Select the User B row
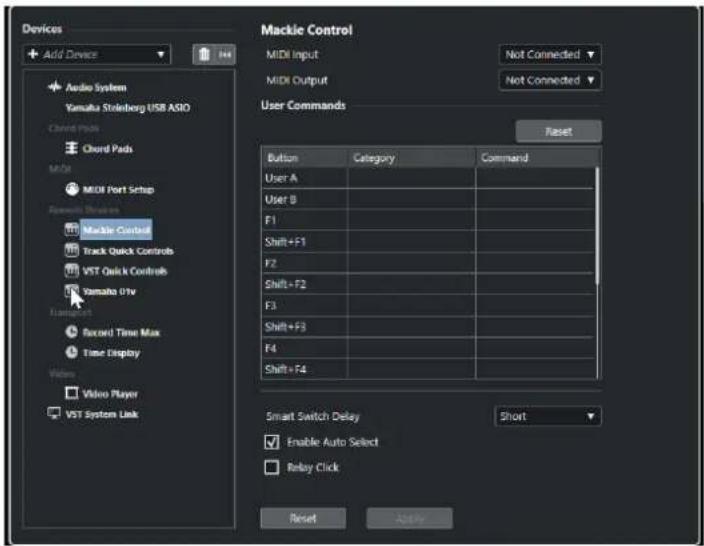This screenshot has height=546, width=704. coord(429,199)
